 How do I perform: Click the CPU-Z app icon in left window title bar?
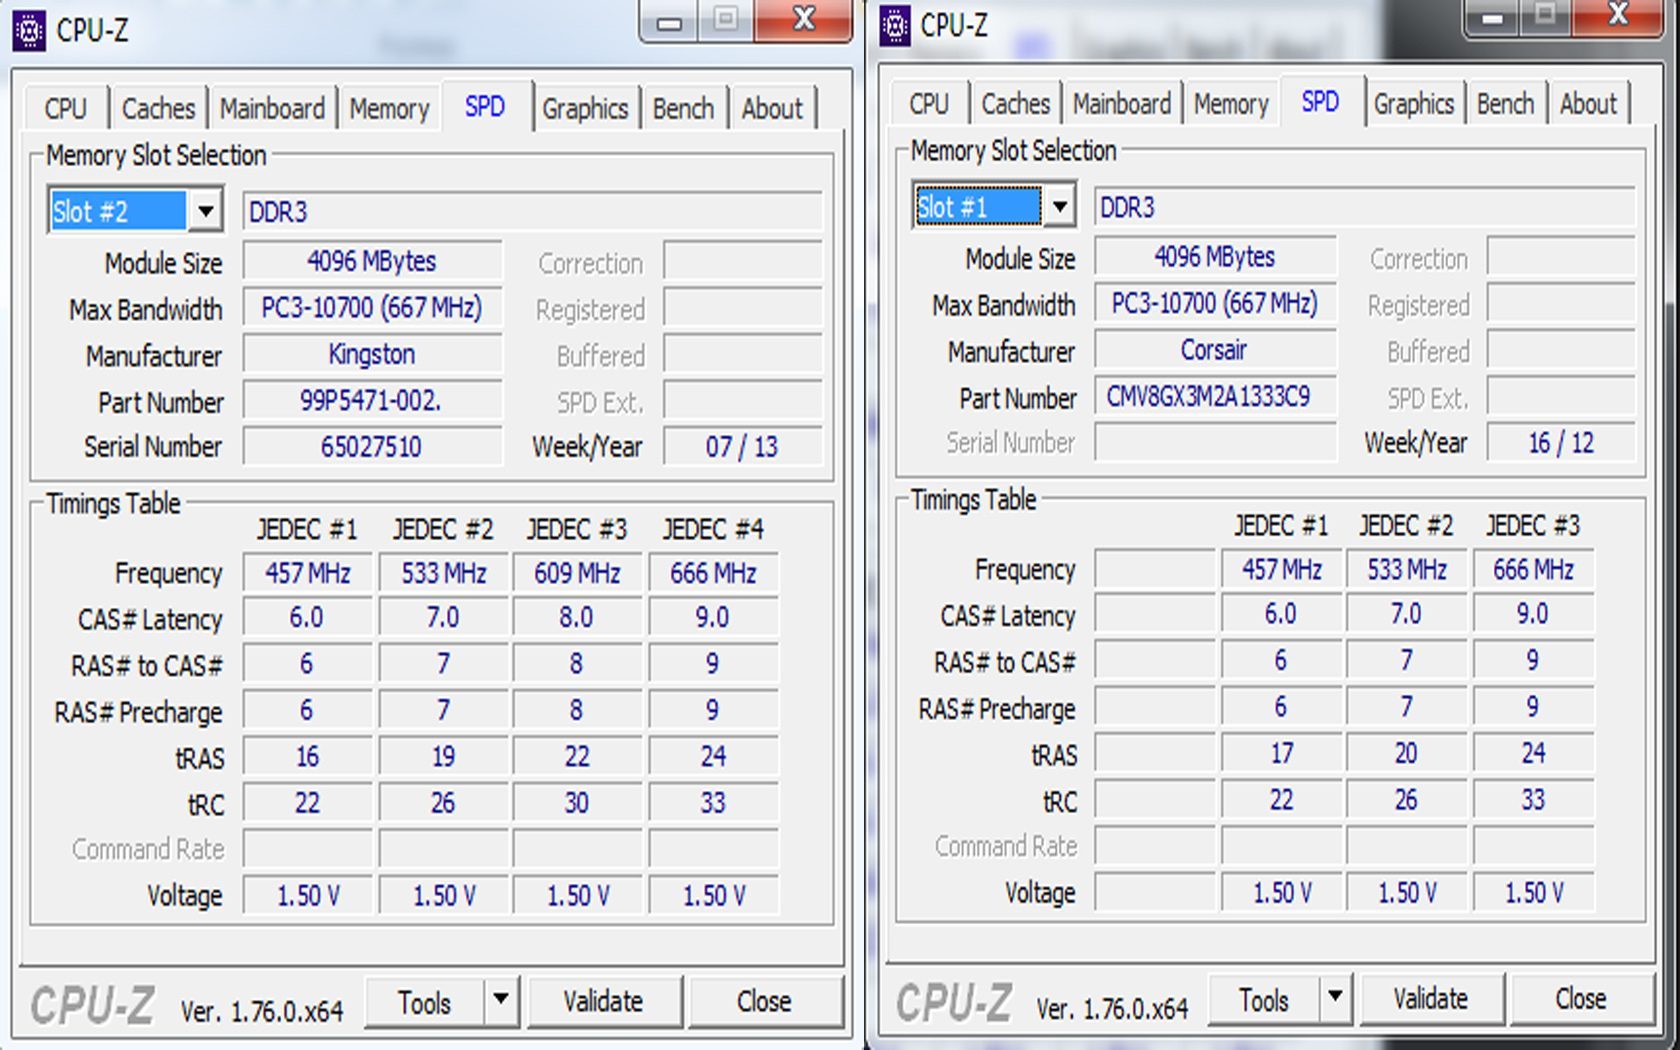pos(29,31)
